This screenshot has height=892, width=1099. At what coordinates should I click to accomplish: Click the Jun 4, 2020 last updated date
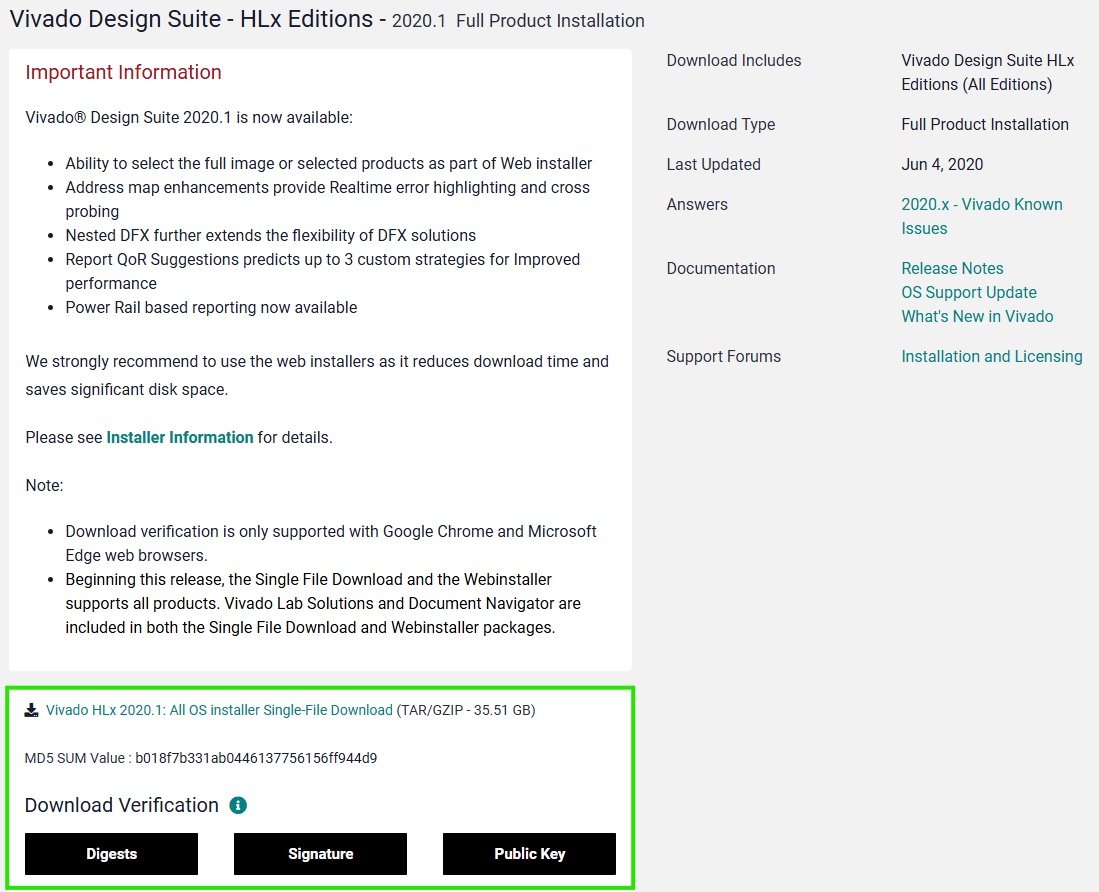942,164
